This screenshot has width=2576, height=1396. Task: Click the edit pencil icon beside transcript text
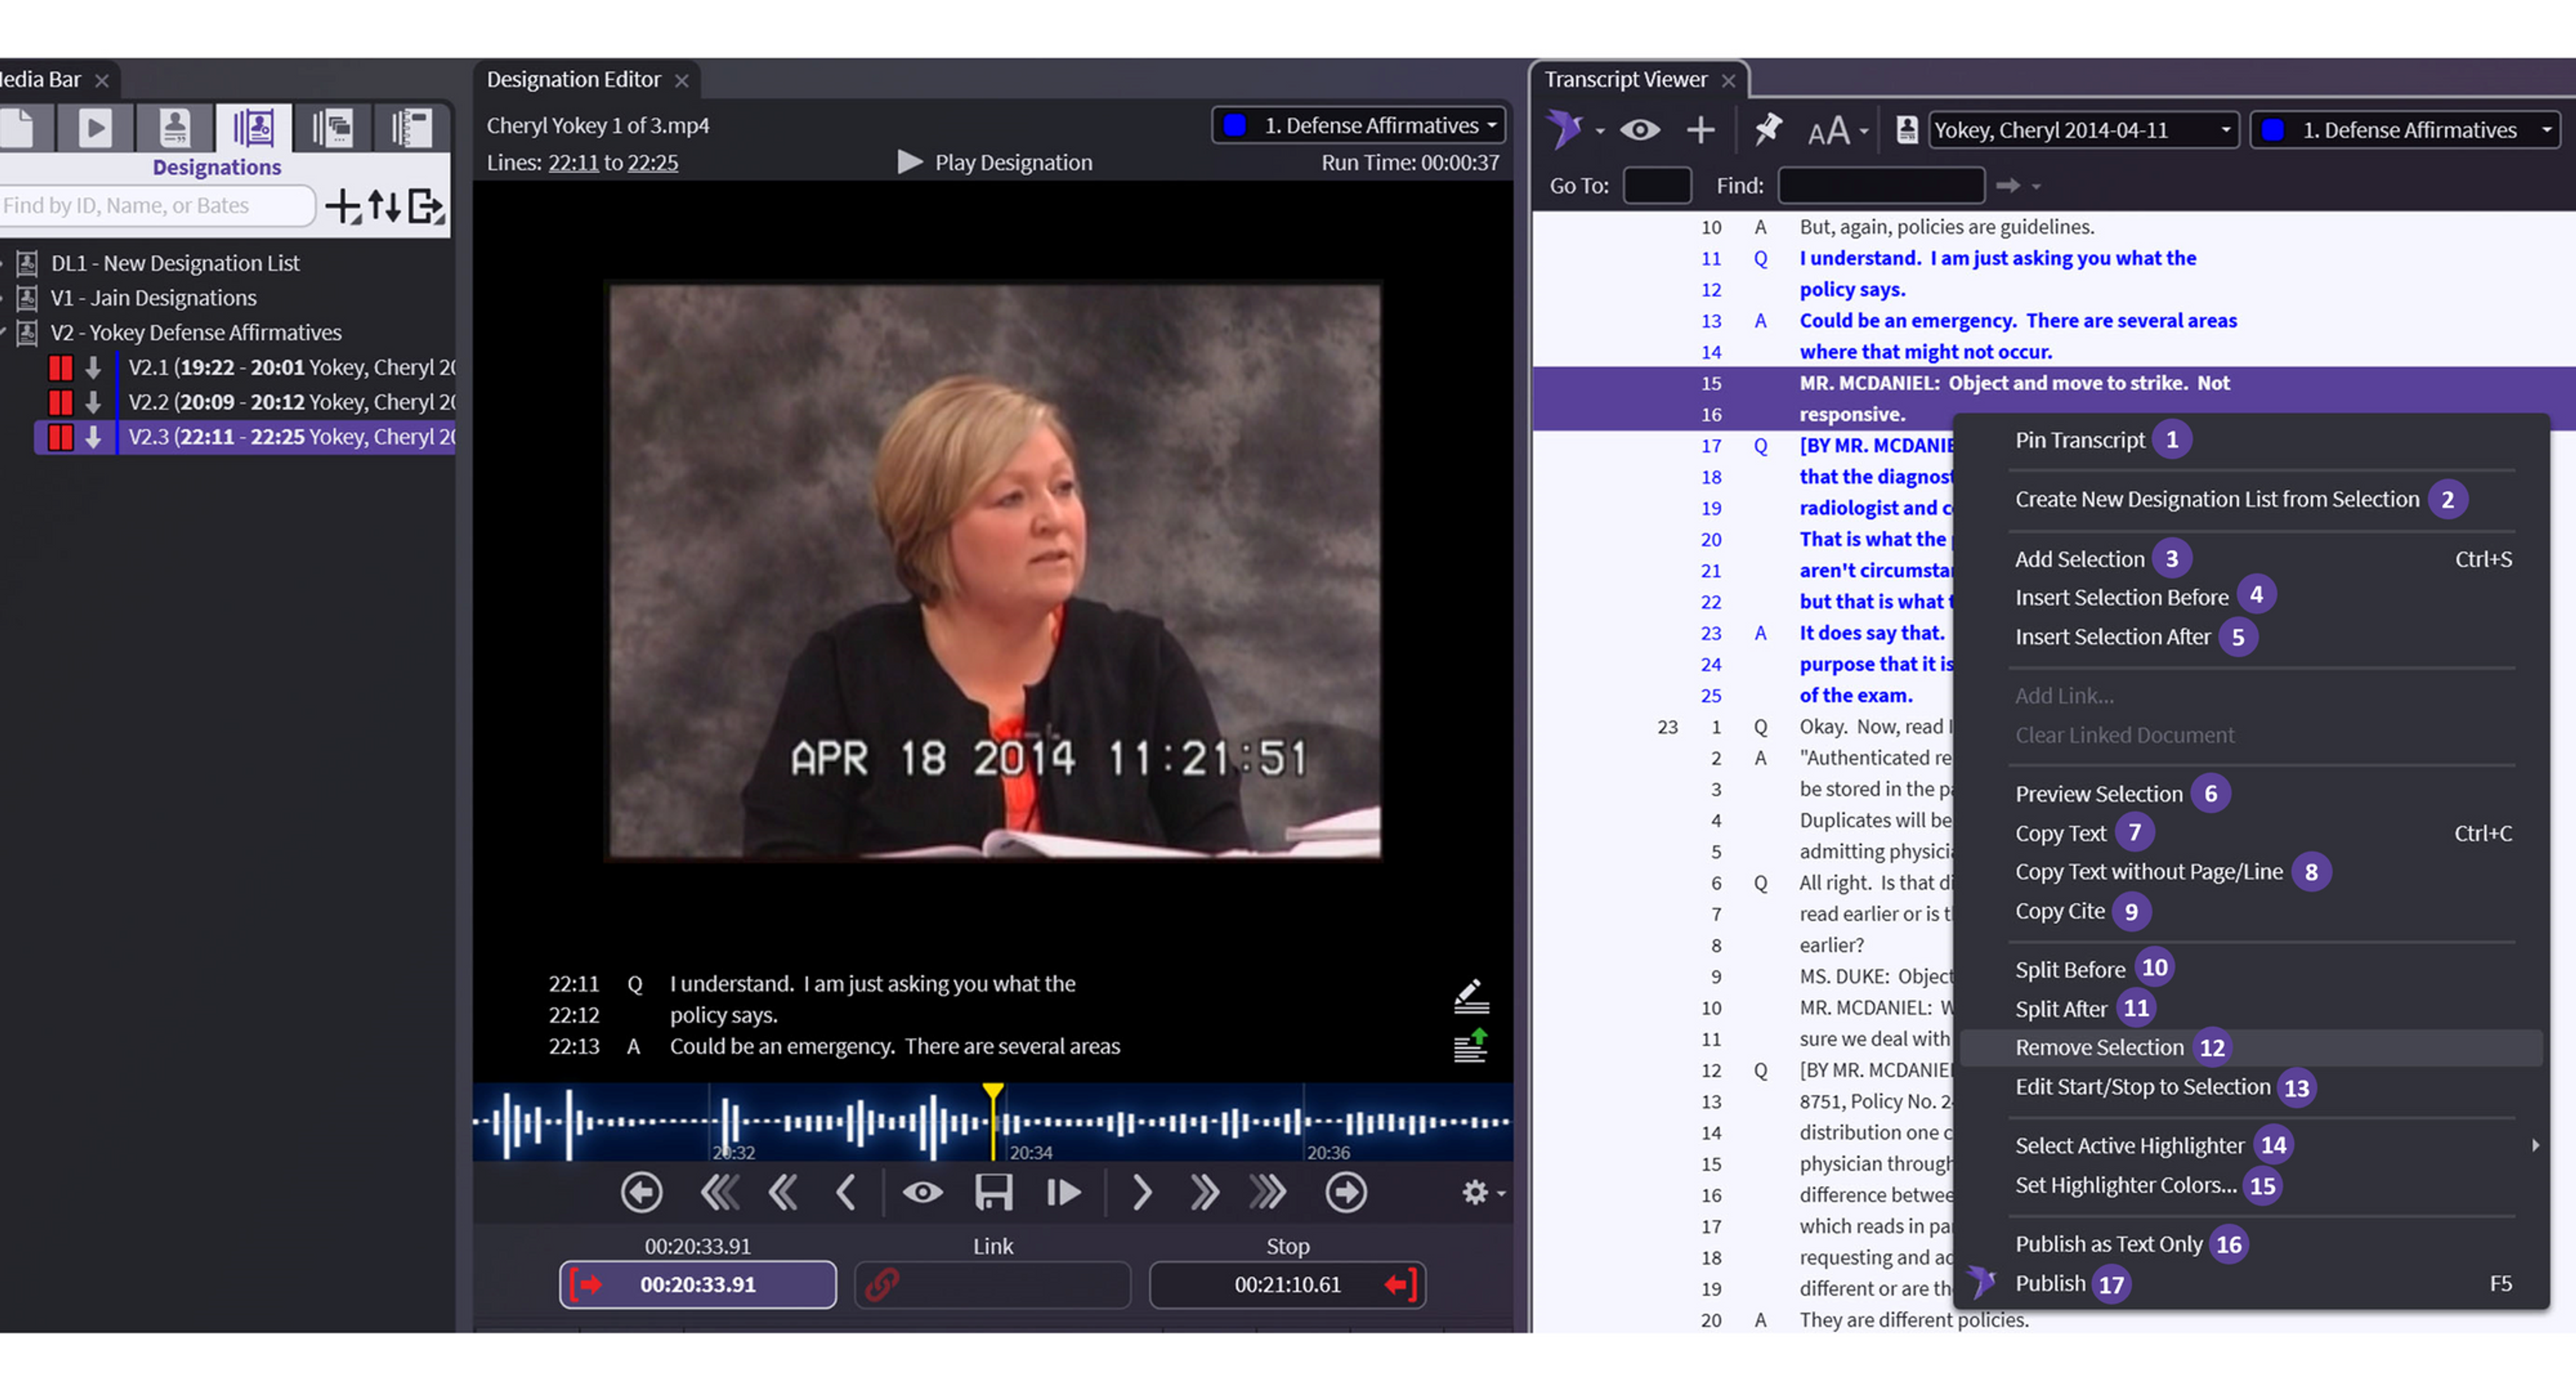[x=1470, y=995]
